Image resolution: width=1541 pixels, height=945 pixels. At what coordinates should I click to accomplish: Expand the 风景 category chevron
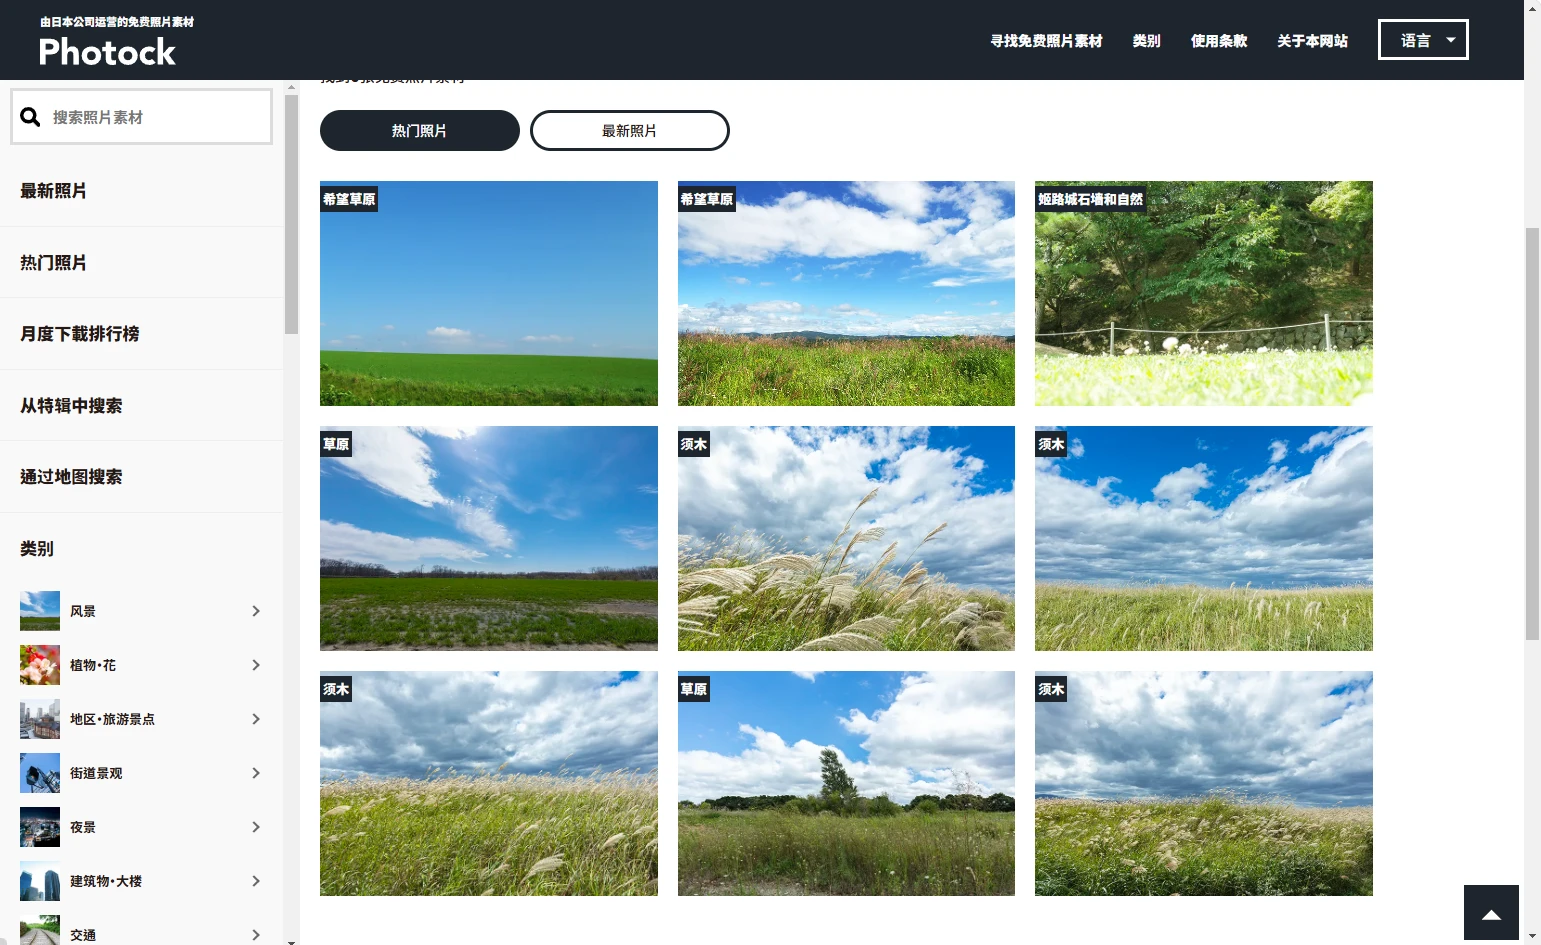point(256,611)
